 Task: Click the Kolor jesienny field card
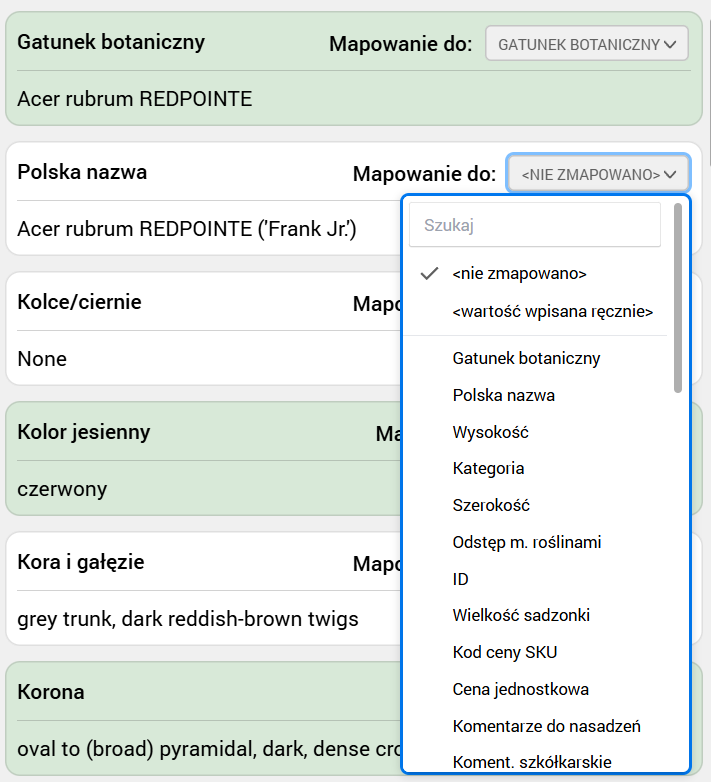200,461
